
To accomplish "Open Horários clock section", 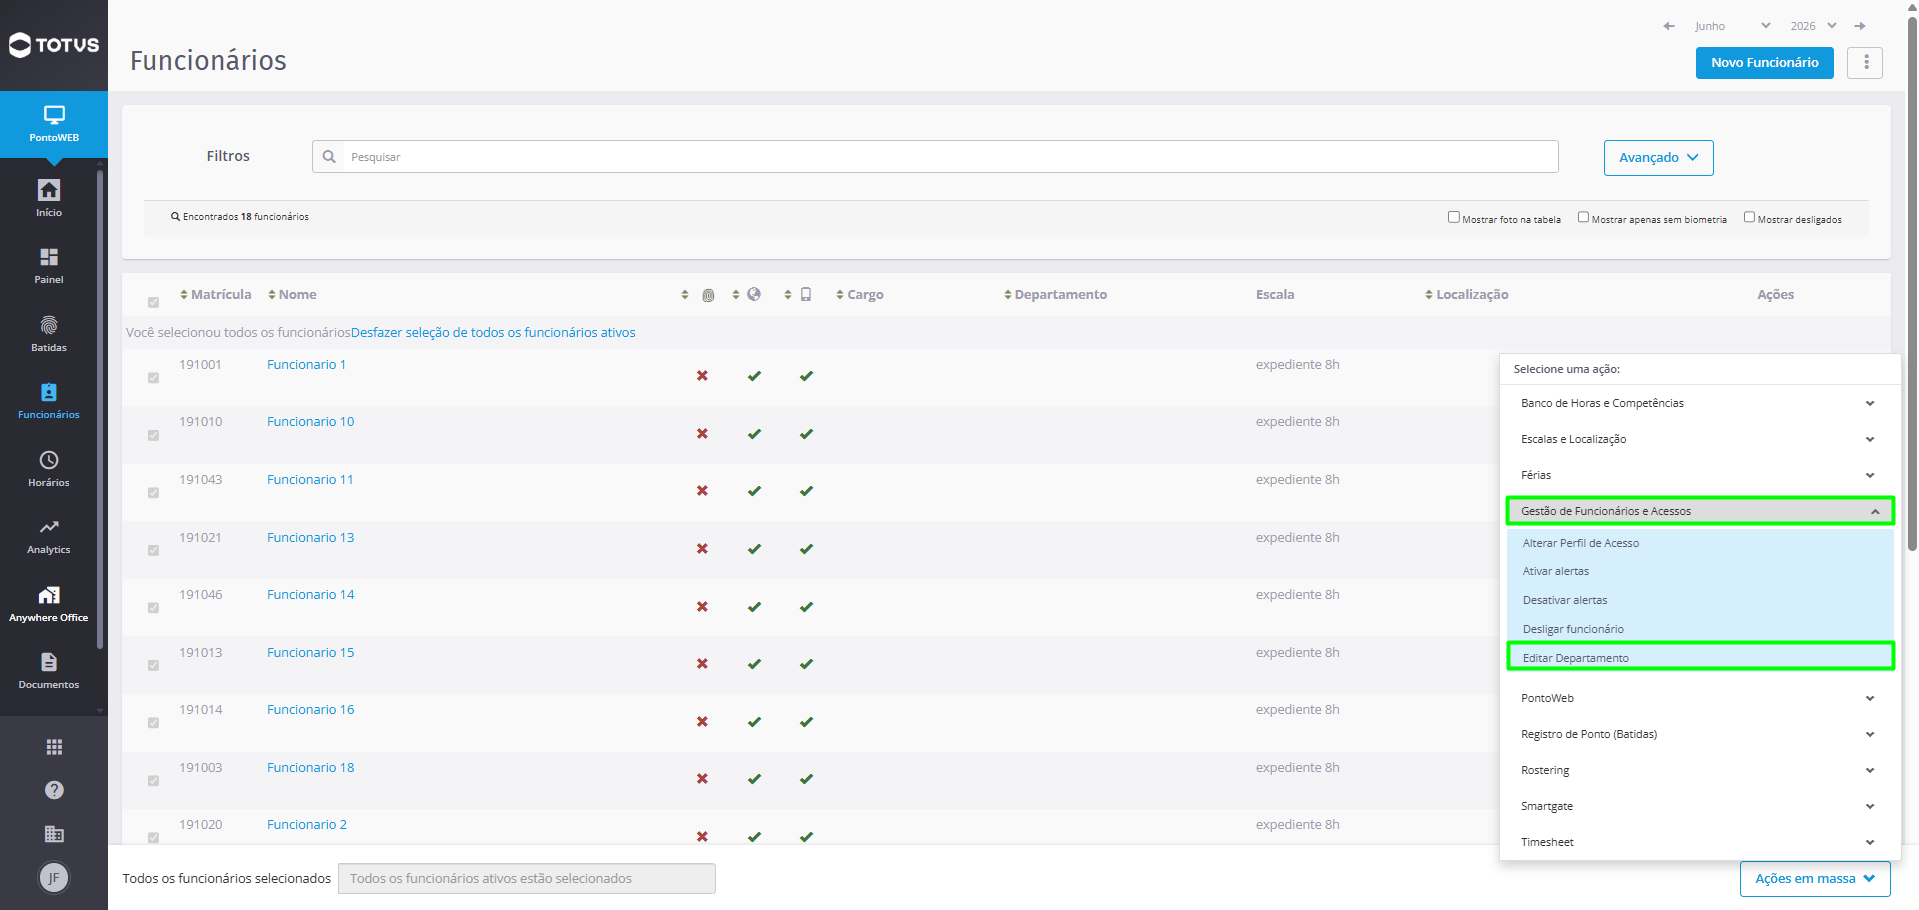I will click(x=49, y=469).
